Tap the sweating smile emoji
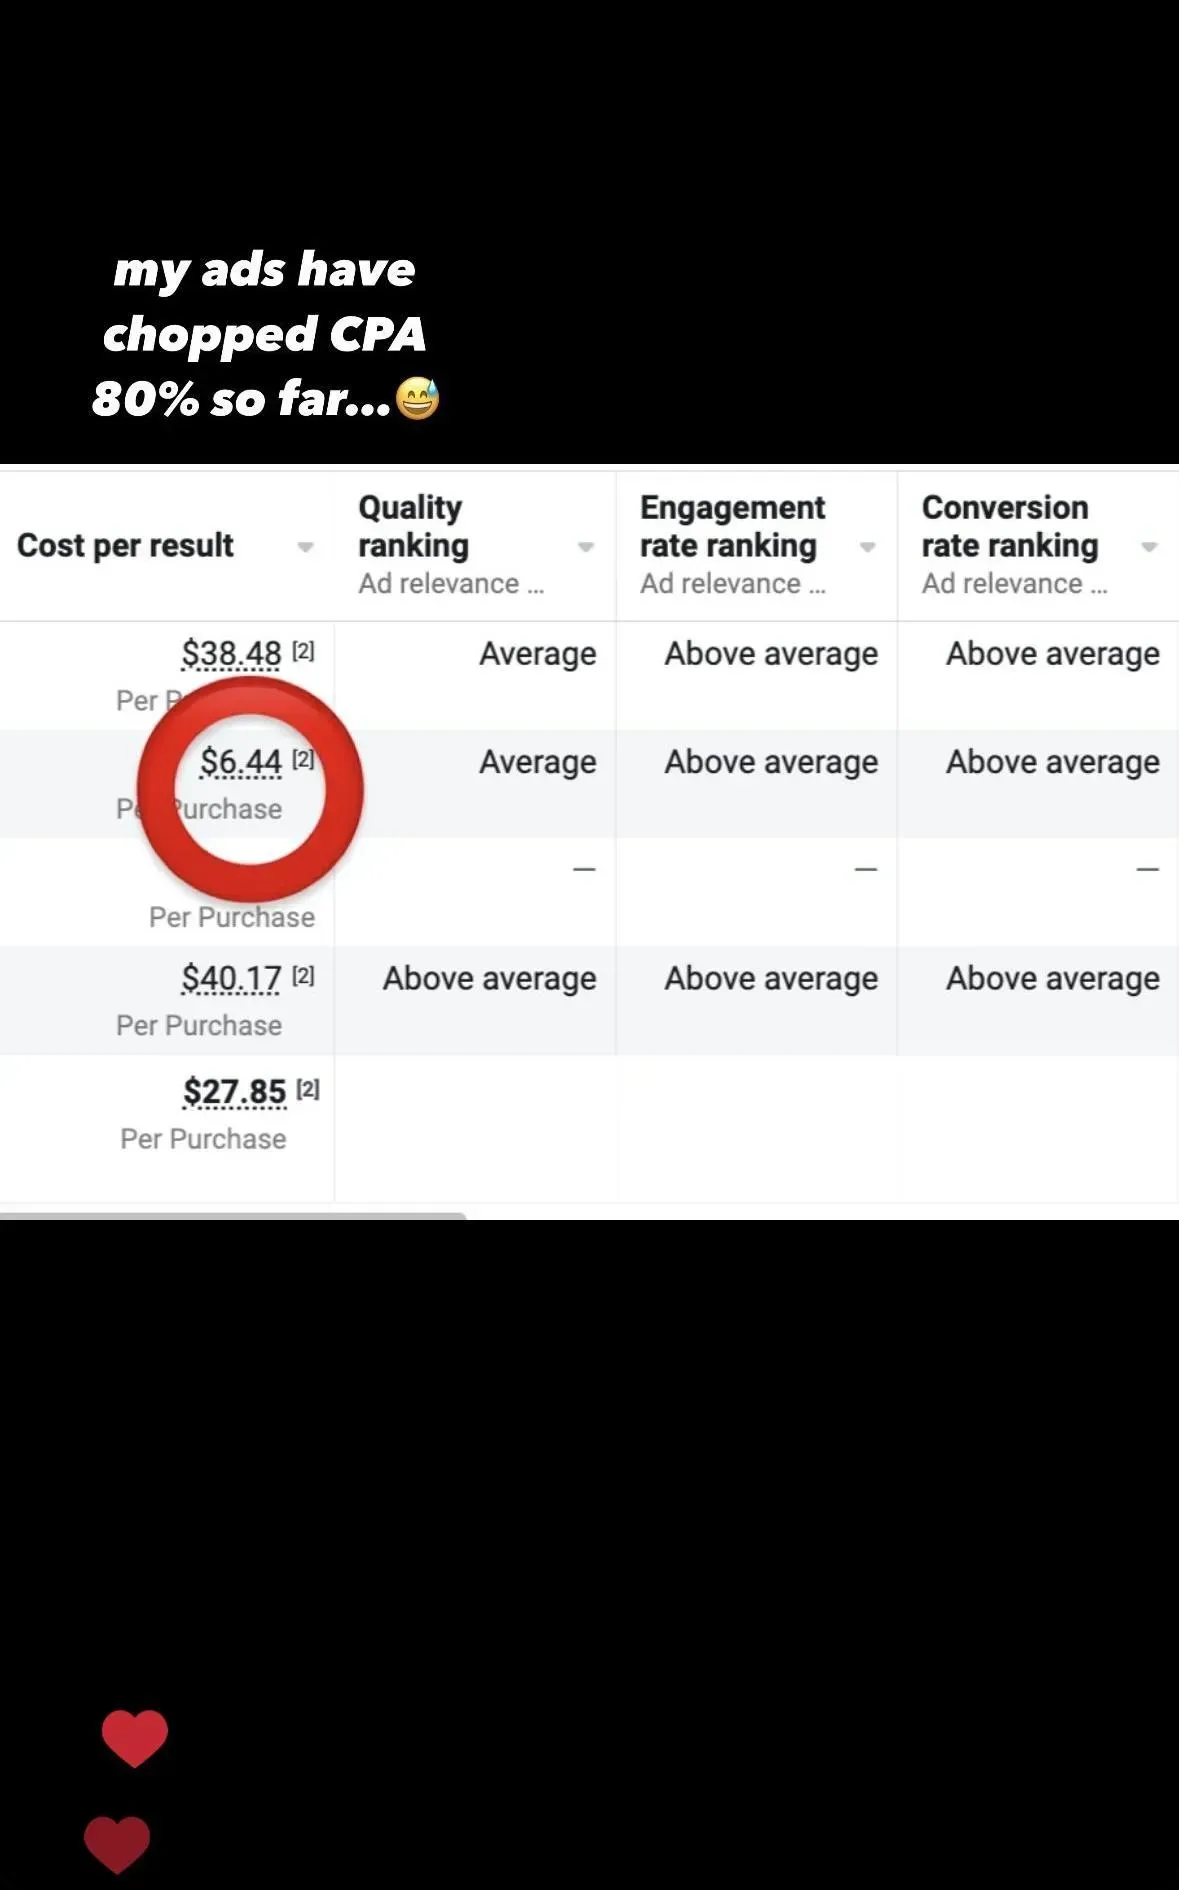Viewport: 1179px width, 1890px height. (x=417, y=398)
